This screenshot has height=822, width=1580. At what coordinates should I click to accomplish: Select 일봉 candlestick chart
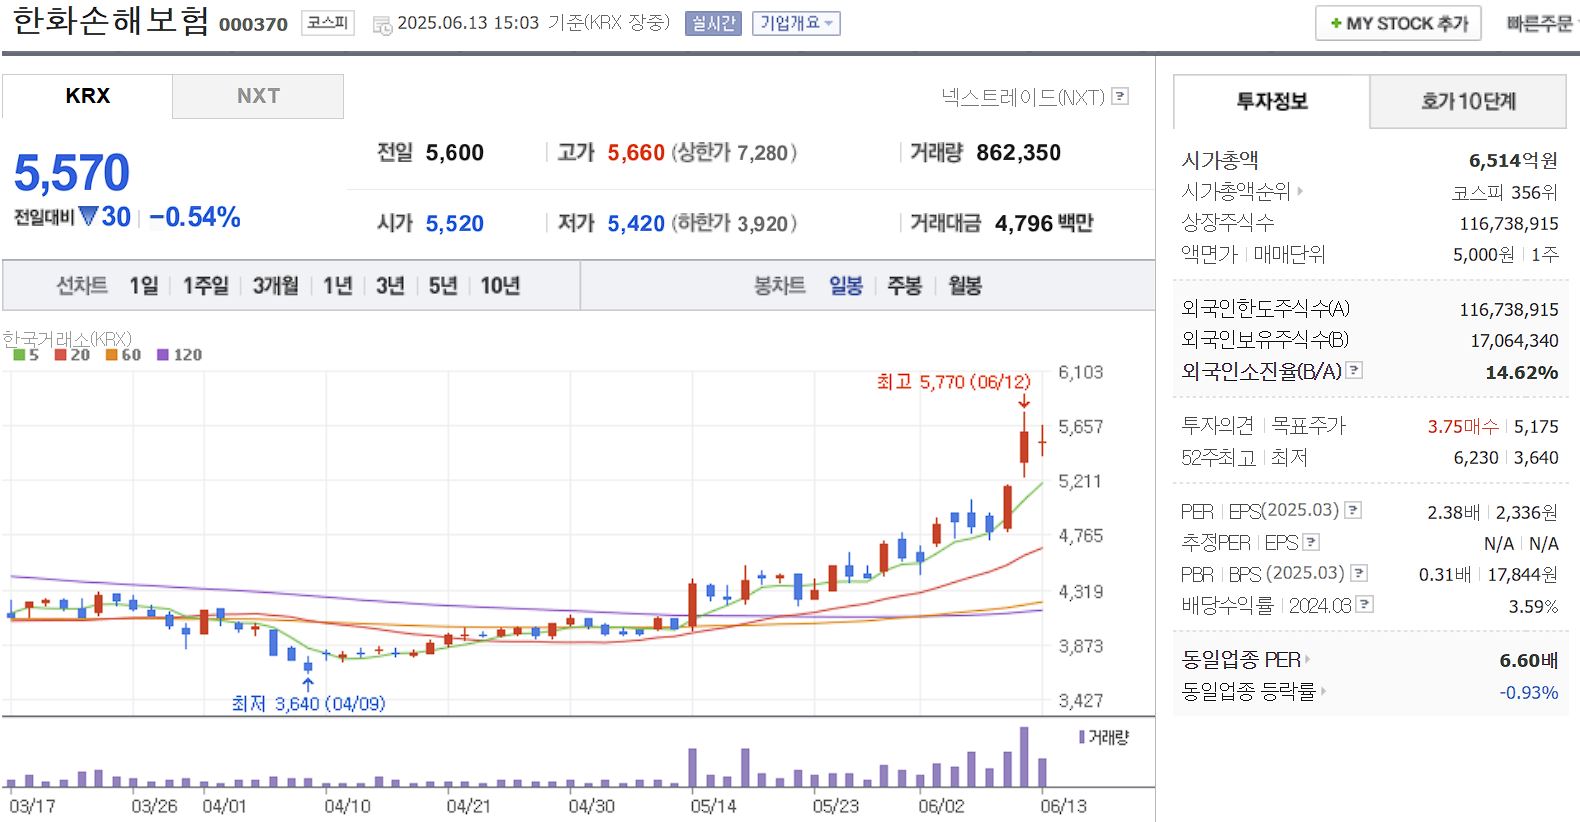846,286
